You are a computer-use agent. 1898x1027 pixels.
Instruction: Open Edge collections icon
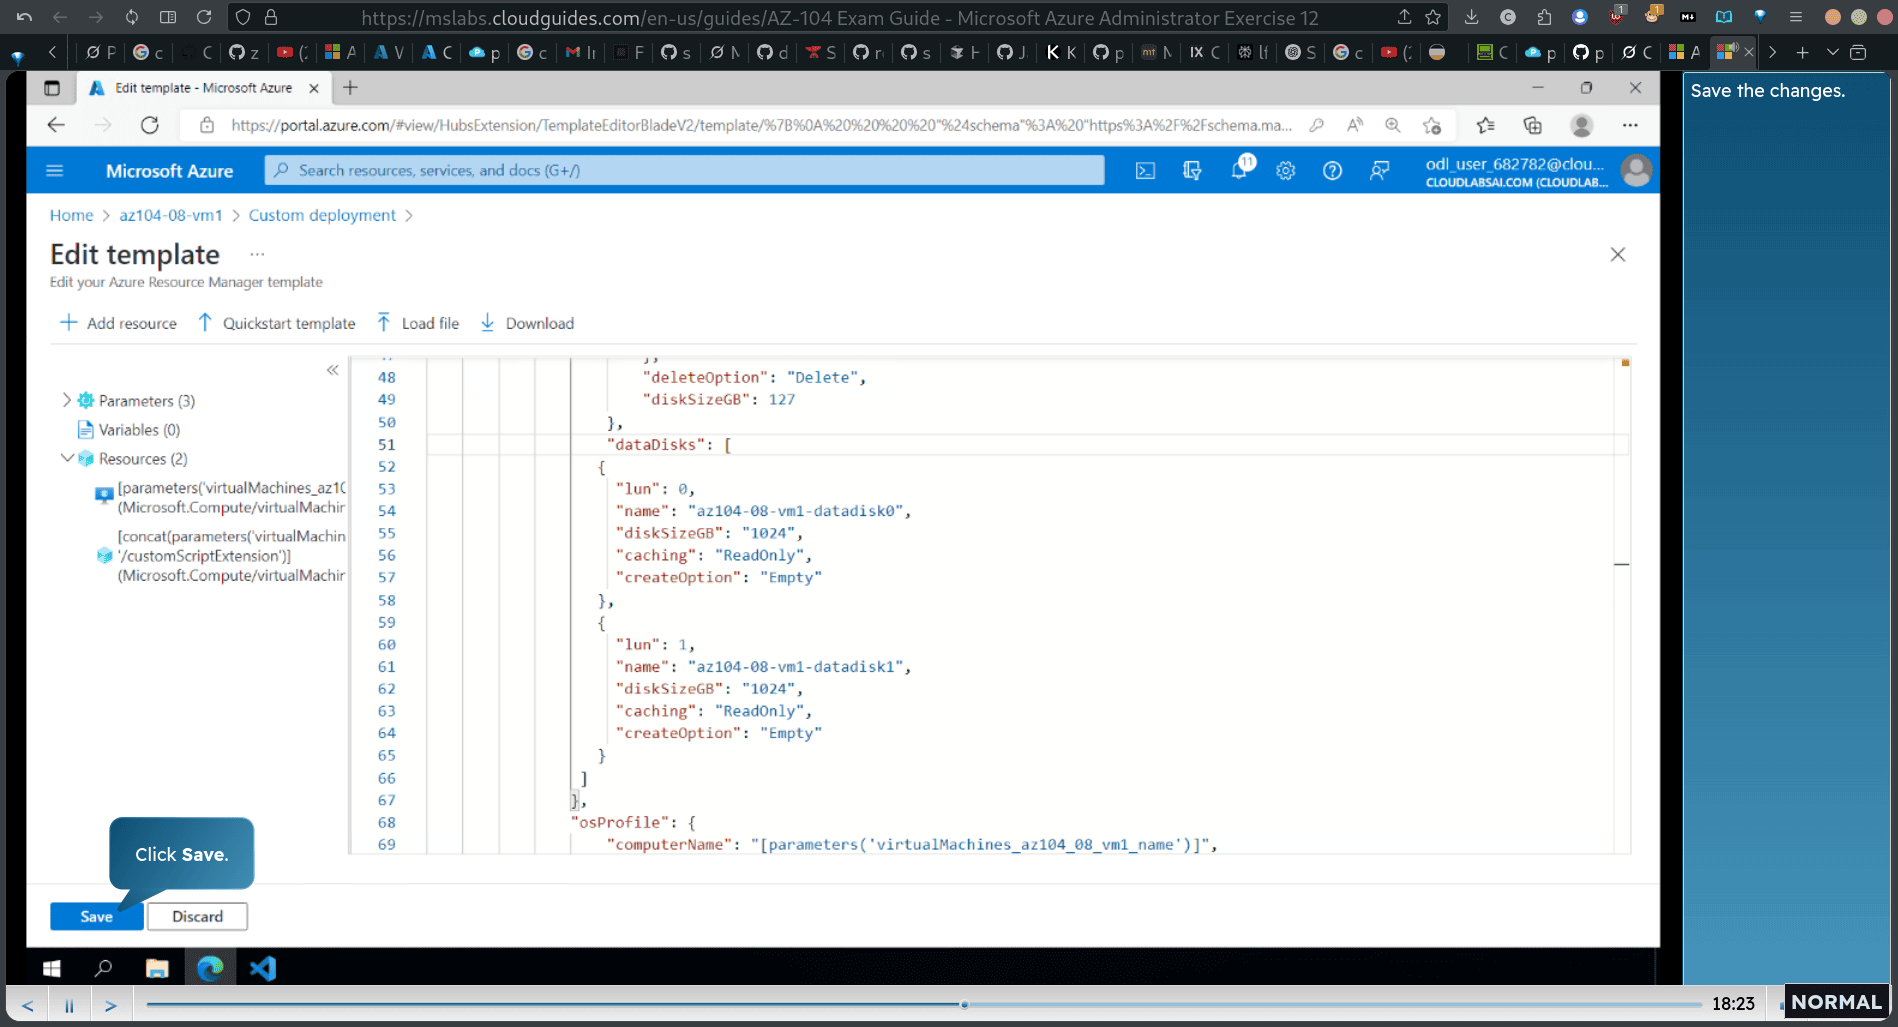point(1532,125)
